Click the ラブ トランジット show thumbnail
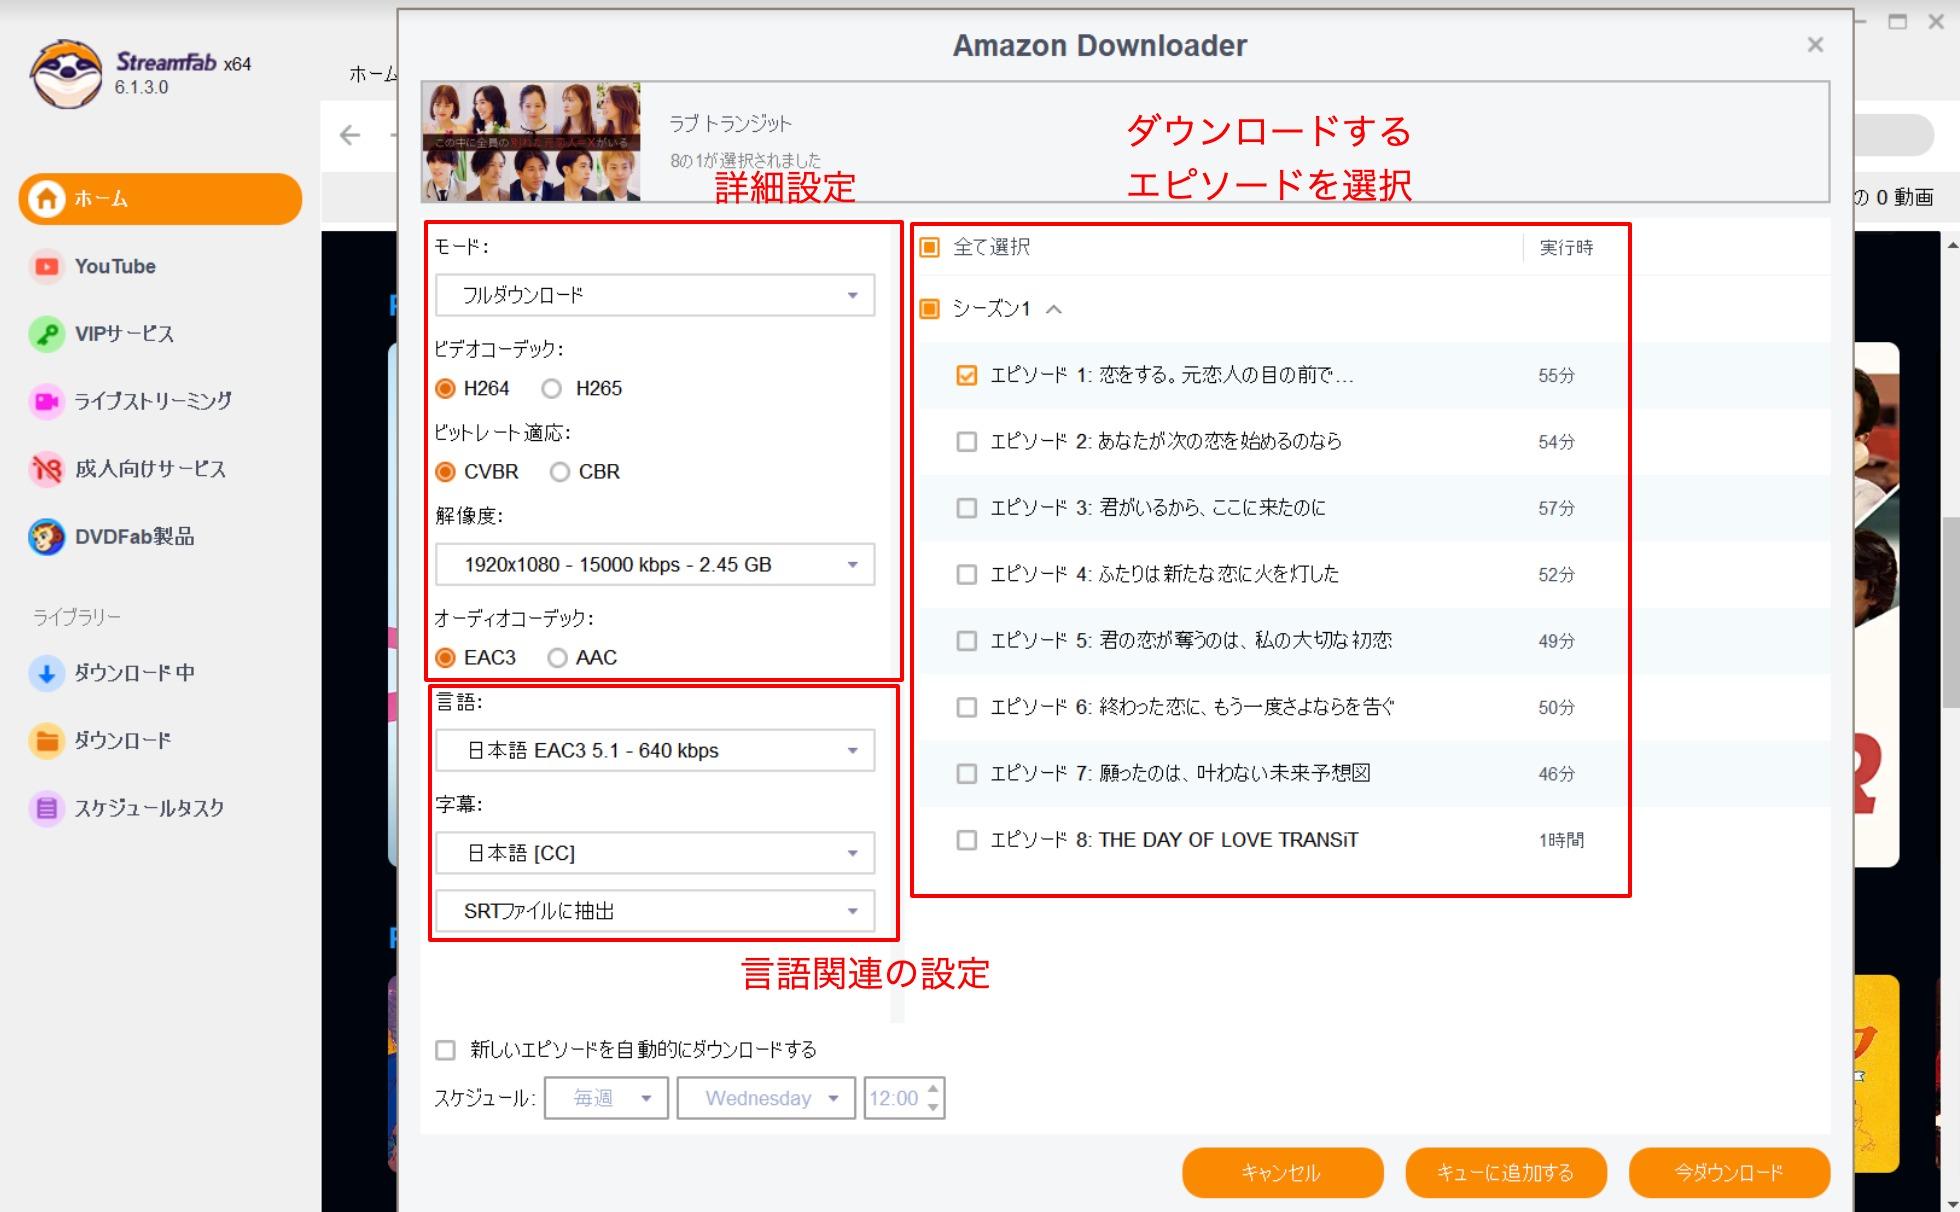 531,142
